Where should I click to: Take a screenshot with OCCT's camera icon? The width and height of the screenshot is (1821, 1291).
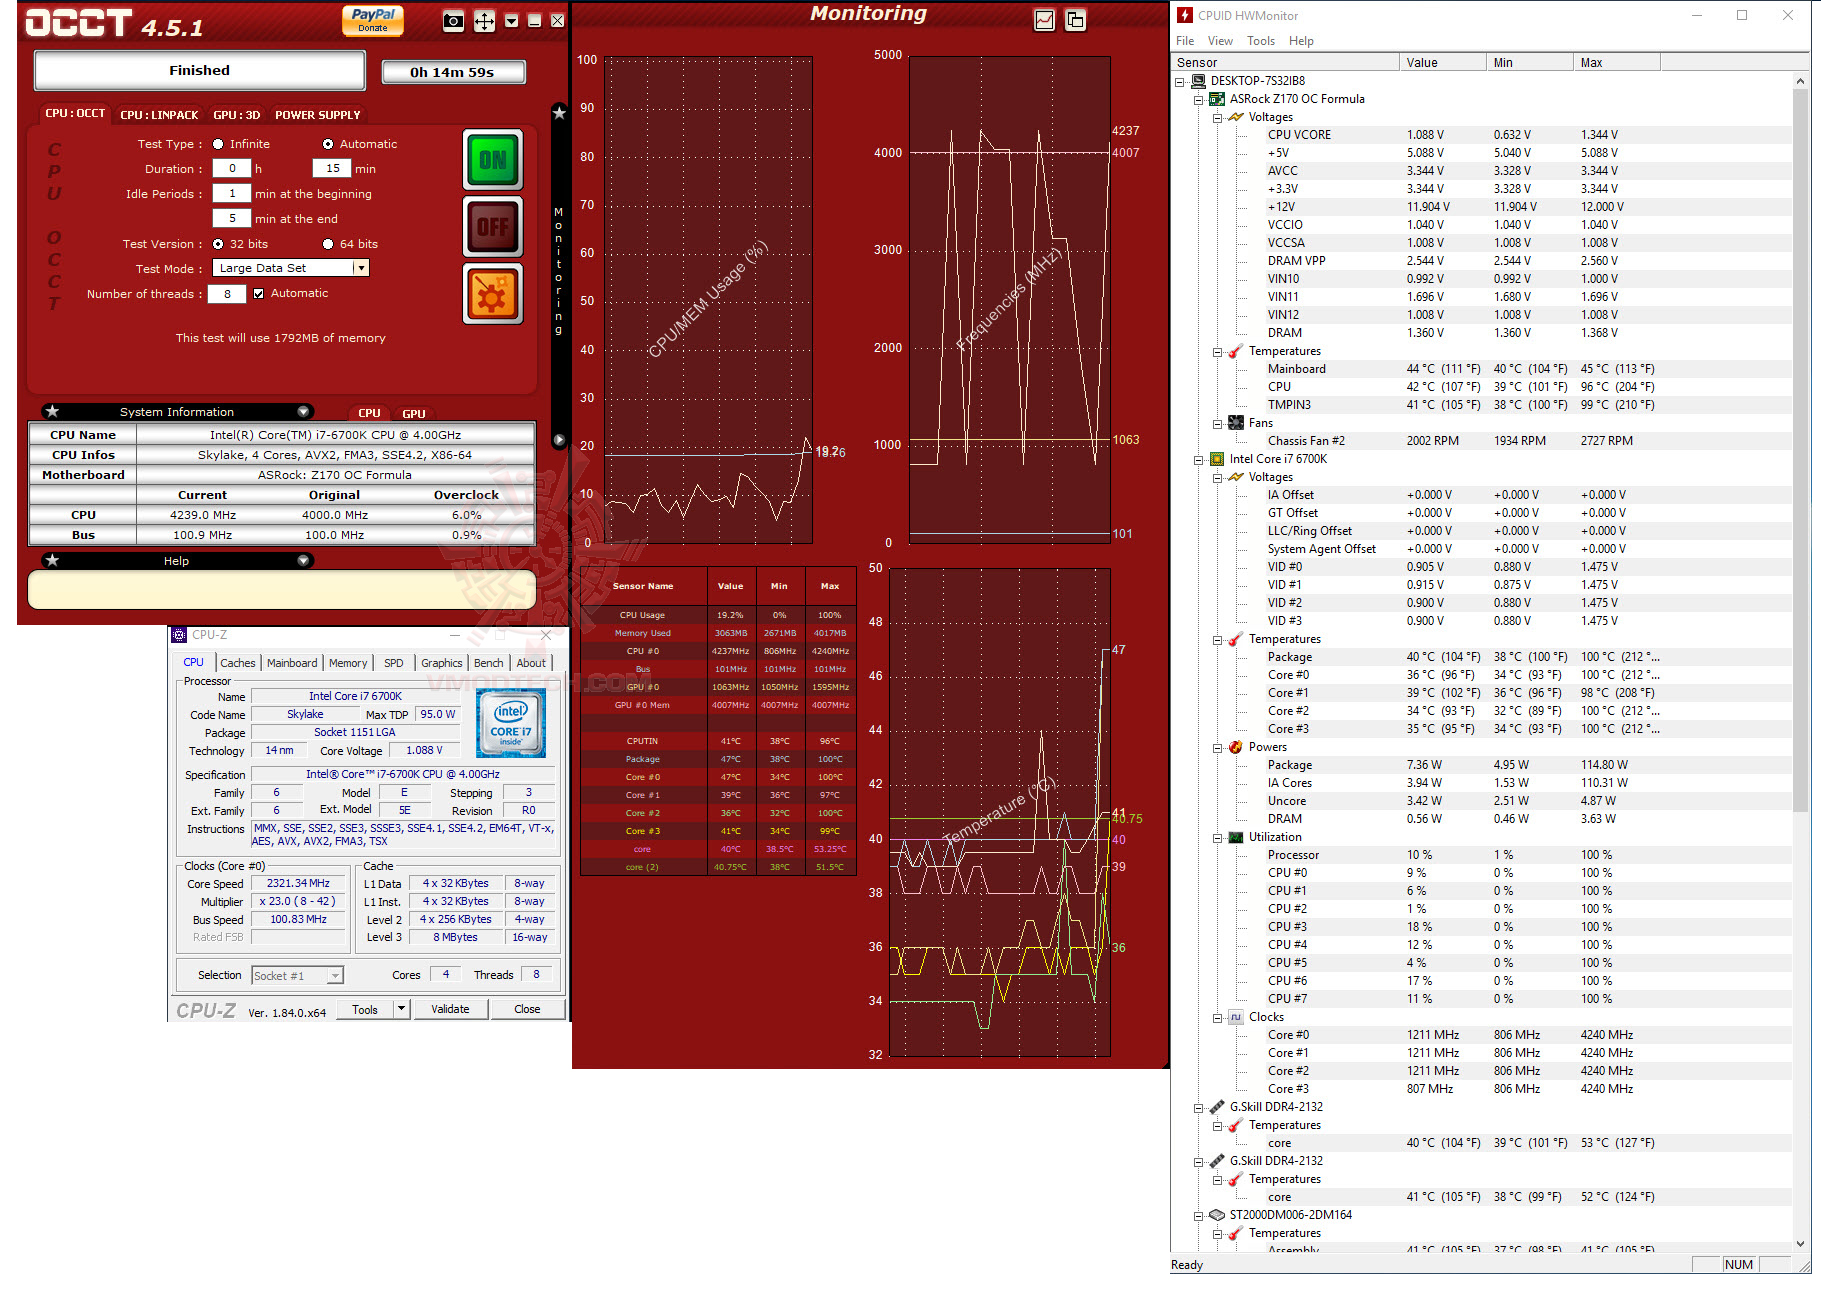454,21
